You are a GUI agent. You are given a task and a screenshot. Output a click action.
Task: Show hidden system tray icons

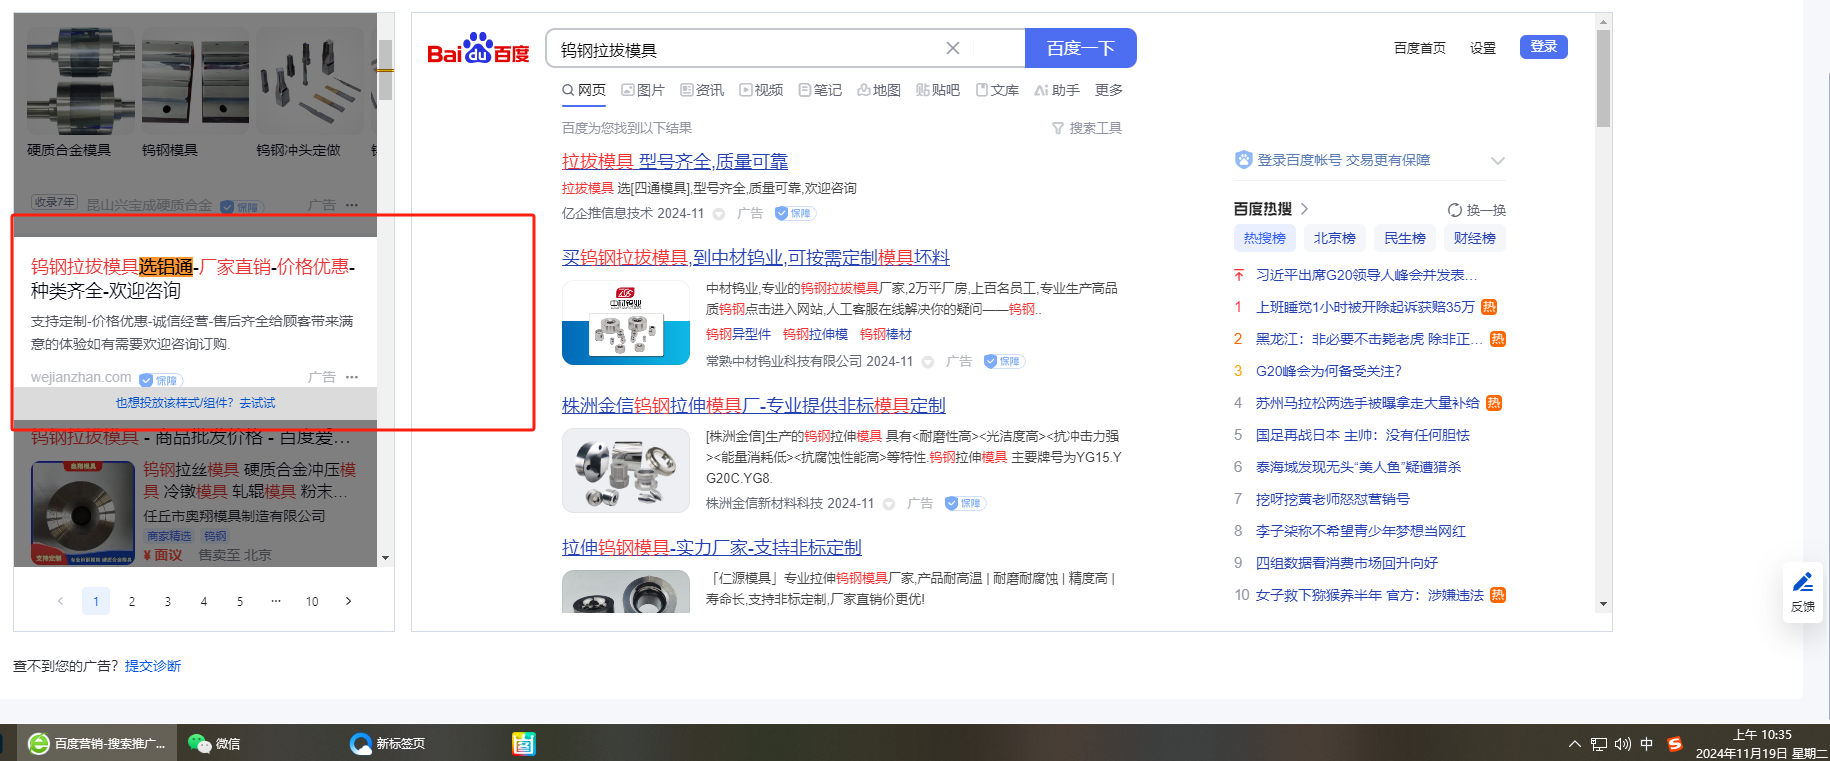tap(1575, 744)
